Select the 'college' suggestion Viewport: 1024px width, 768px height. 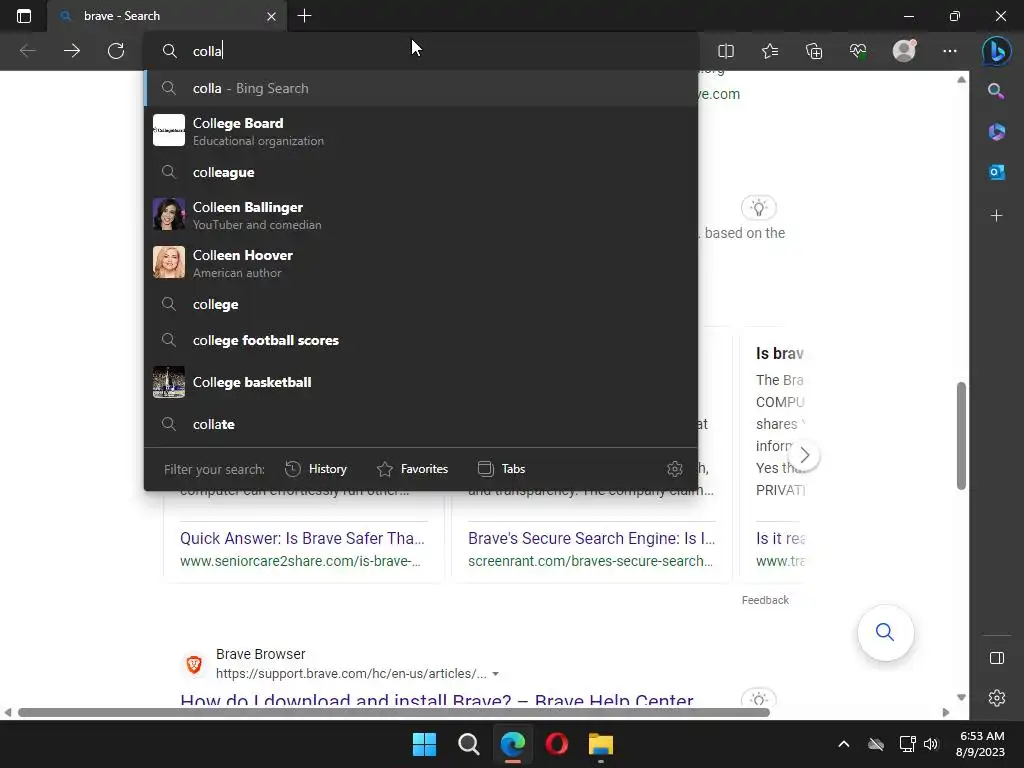point(421,304)
